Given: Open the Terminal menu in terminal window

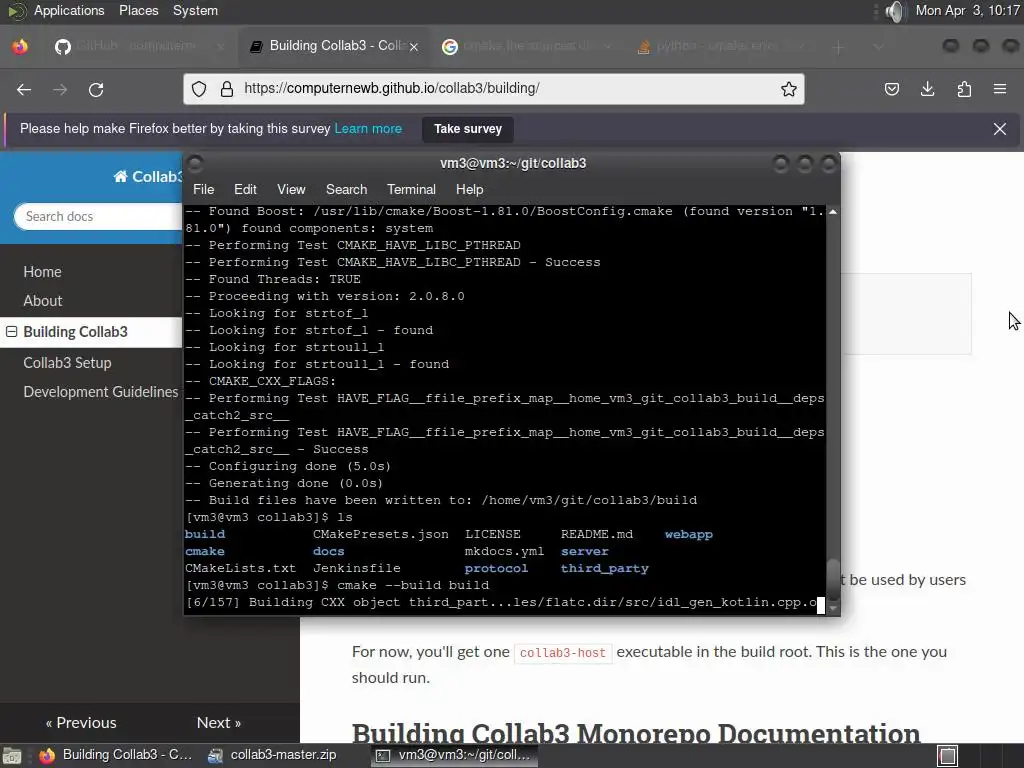Looking at the screenshot, I should pyautogui.click(x=411, y=189).
